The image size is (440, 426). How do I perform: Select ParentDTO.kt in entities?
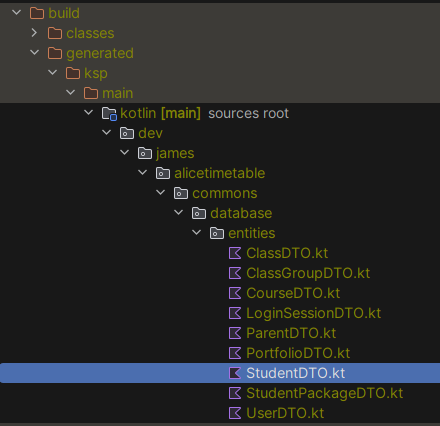click(x=291, y=333)
